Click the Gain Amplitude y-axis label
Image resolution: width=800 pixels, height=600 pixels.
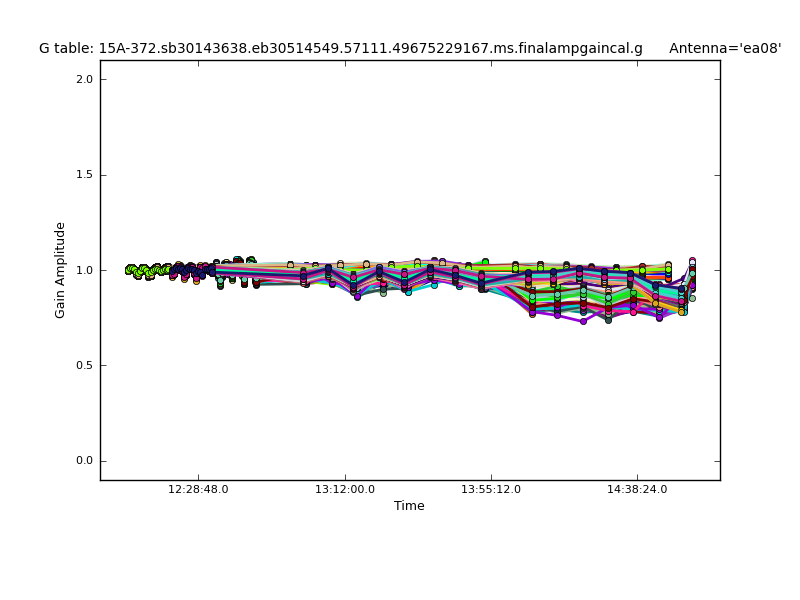(x=60, y=270)
